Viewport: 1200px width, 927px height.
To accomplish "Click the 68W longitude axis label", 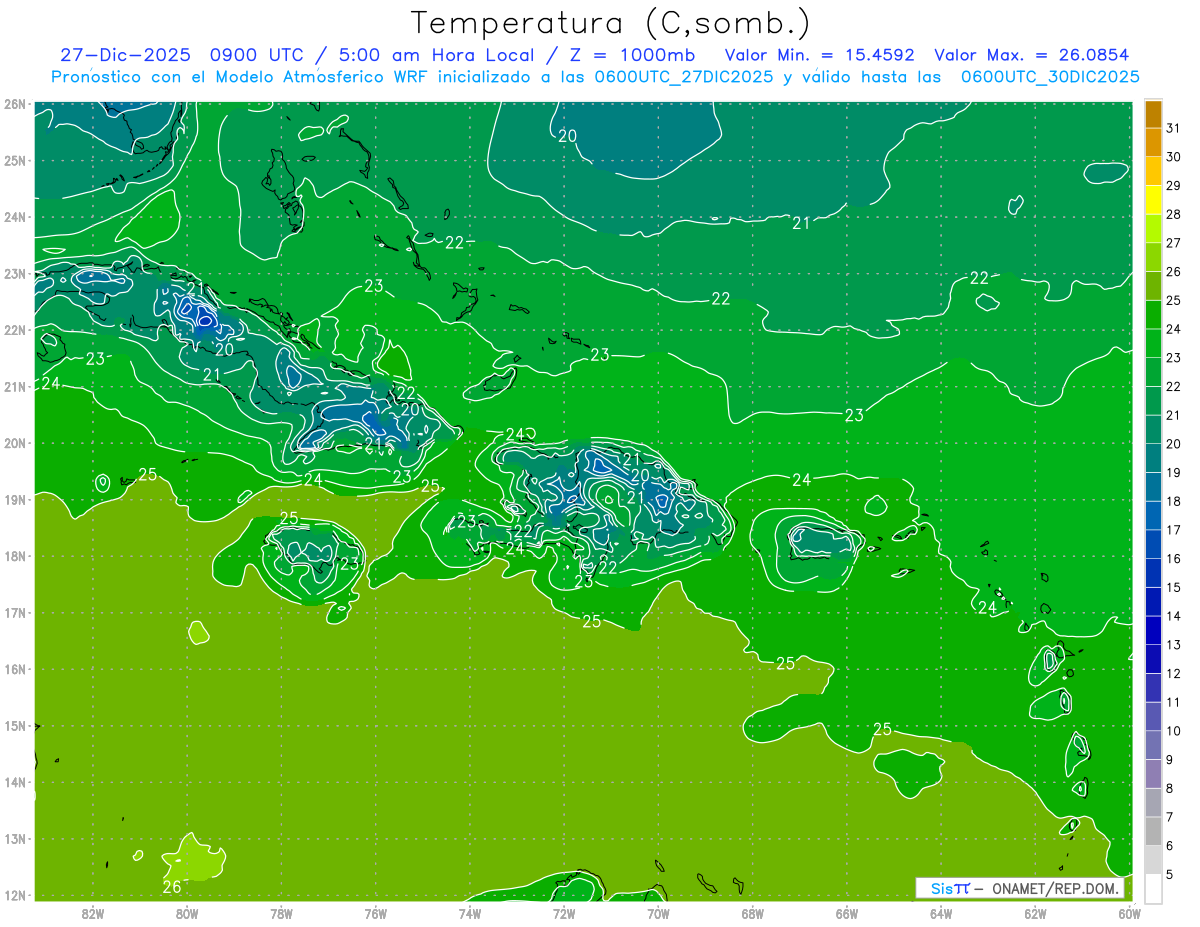I will click(753, 914).
